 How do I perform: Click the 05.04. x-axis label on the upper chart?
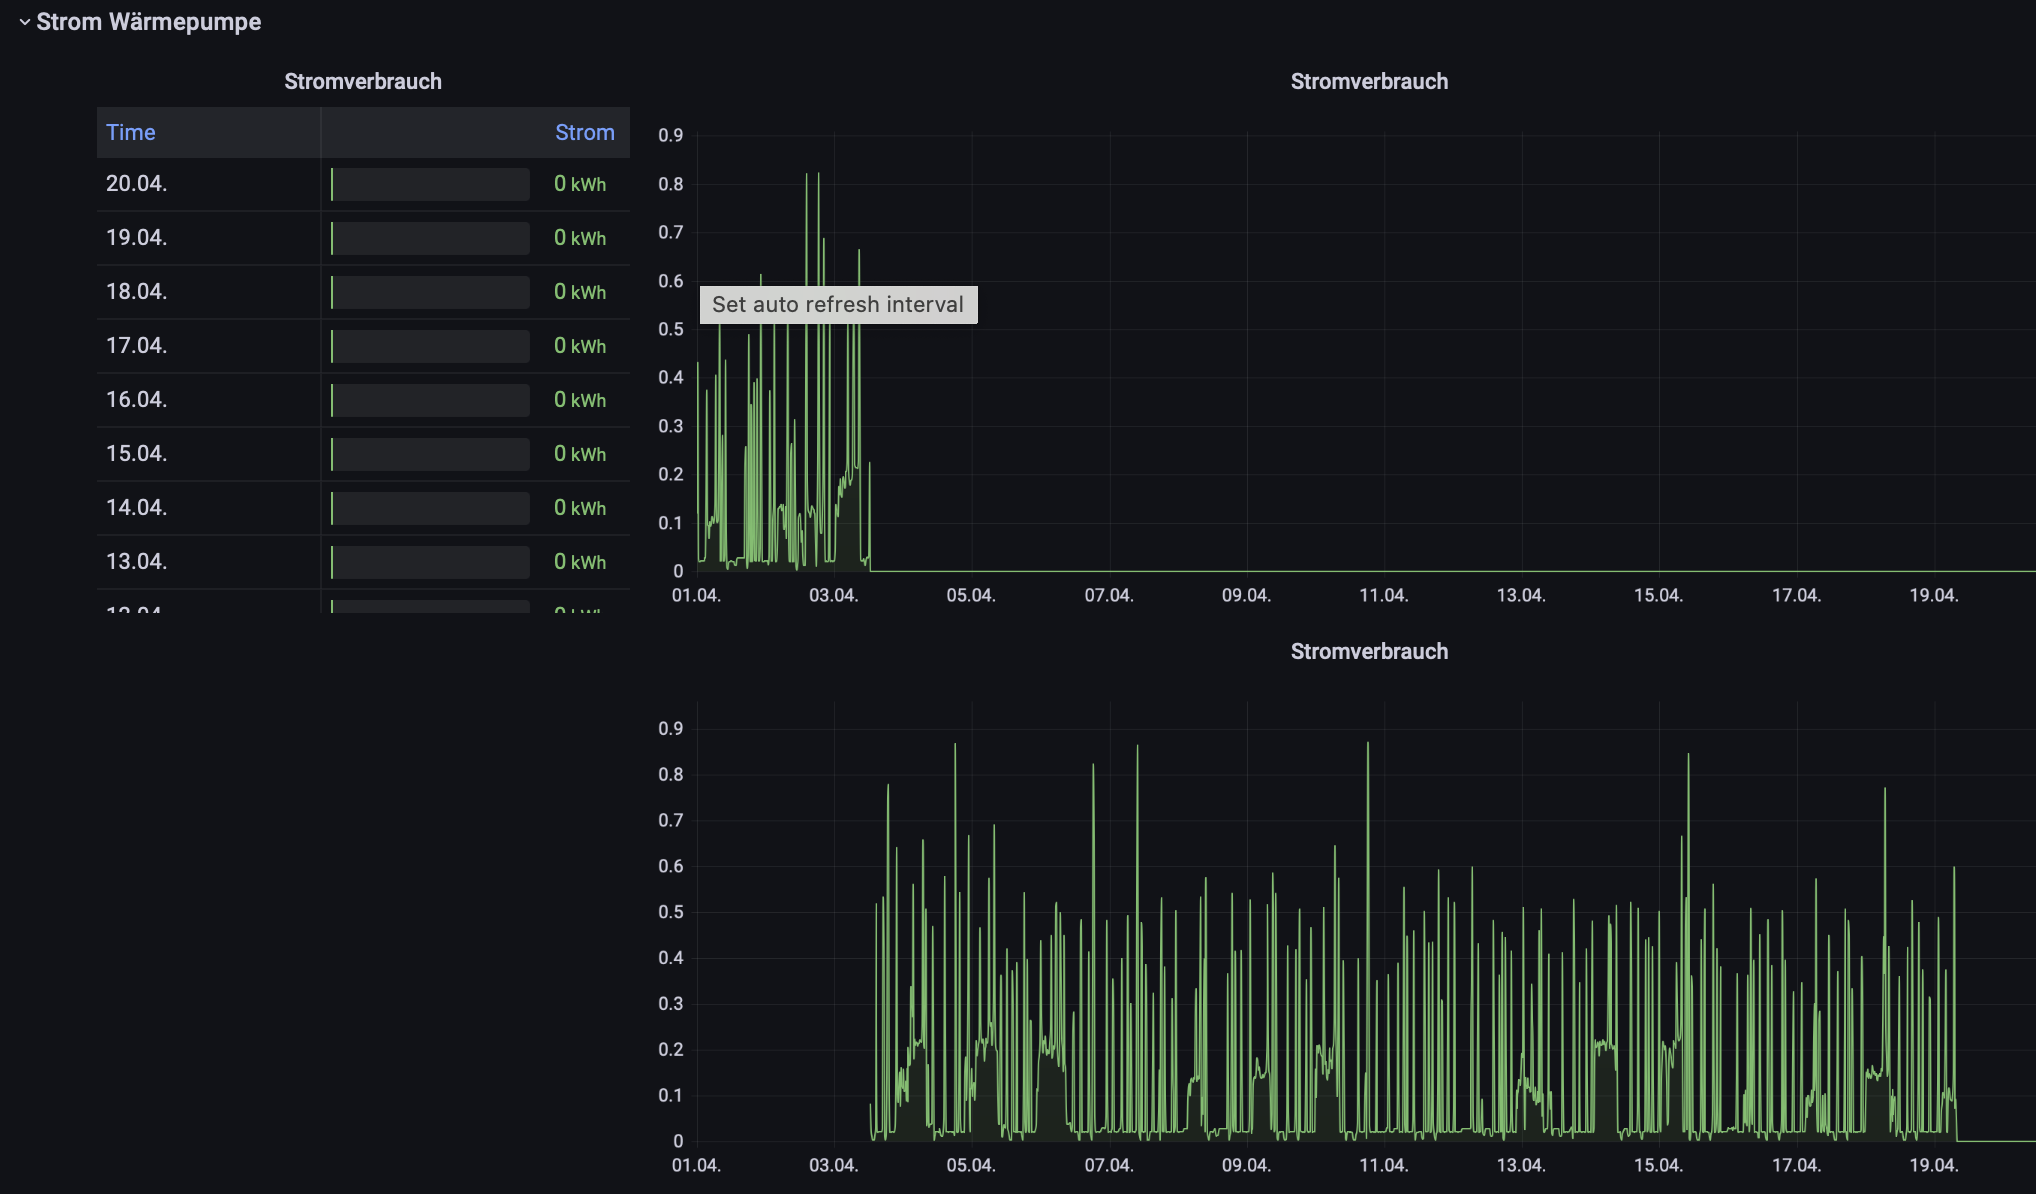point(970,596)
